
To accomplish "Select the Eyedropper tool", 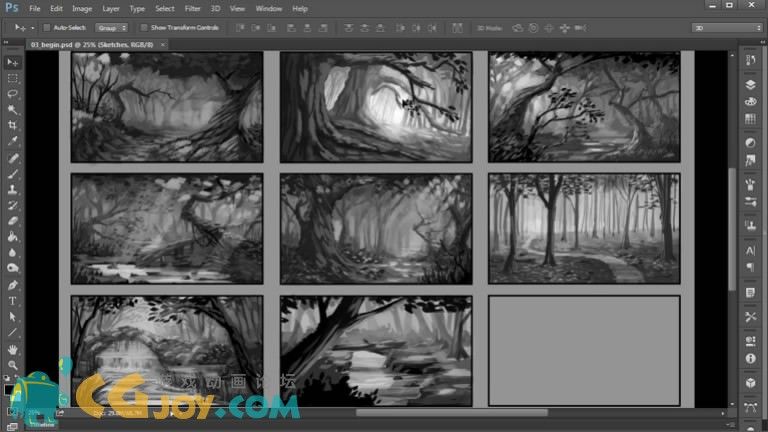I will click(13, 141).
